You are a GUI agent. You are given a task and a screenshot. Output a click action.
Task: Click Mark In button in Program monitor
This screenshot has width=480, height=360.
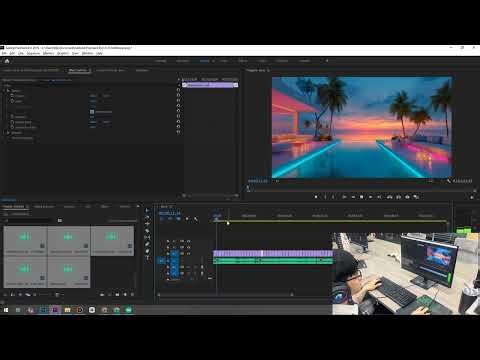click(x=325, y=197)
